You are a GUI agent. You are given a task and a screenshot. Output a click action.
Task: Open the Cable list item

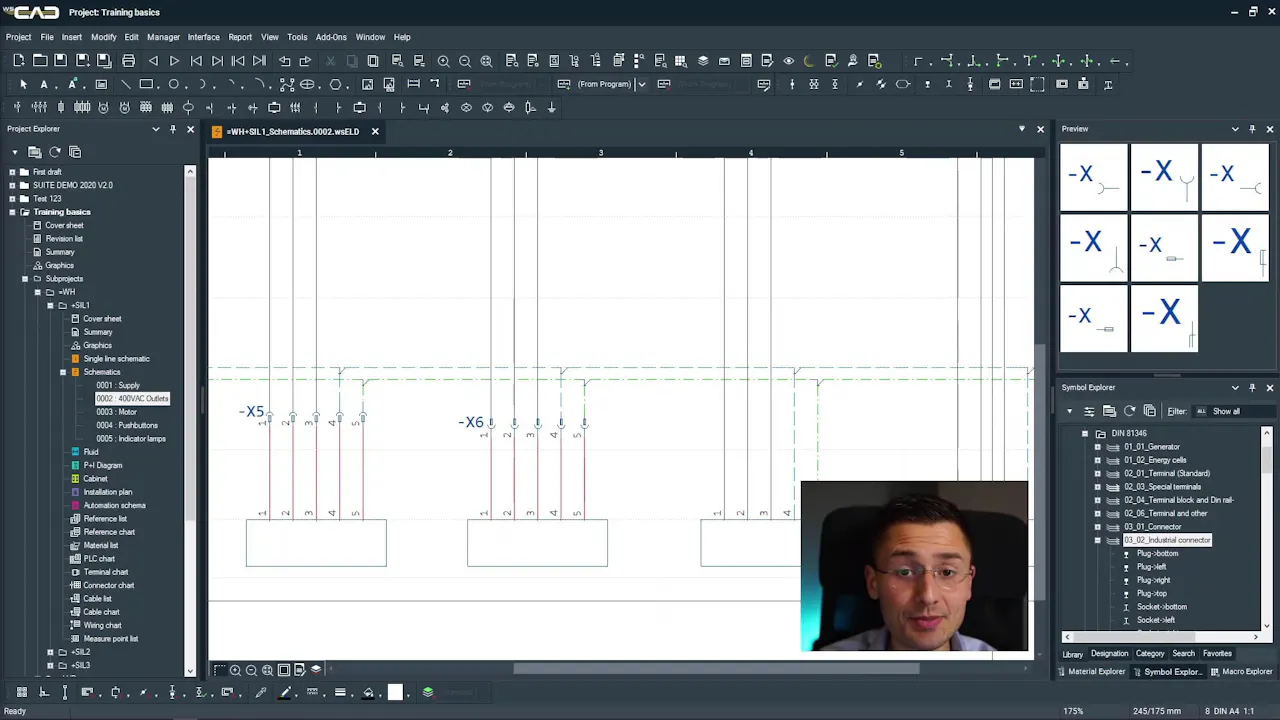[97, 599]
